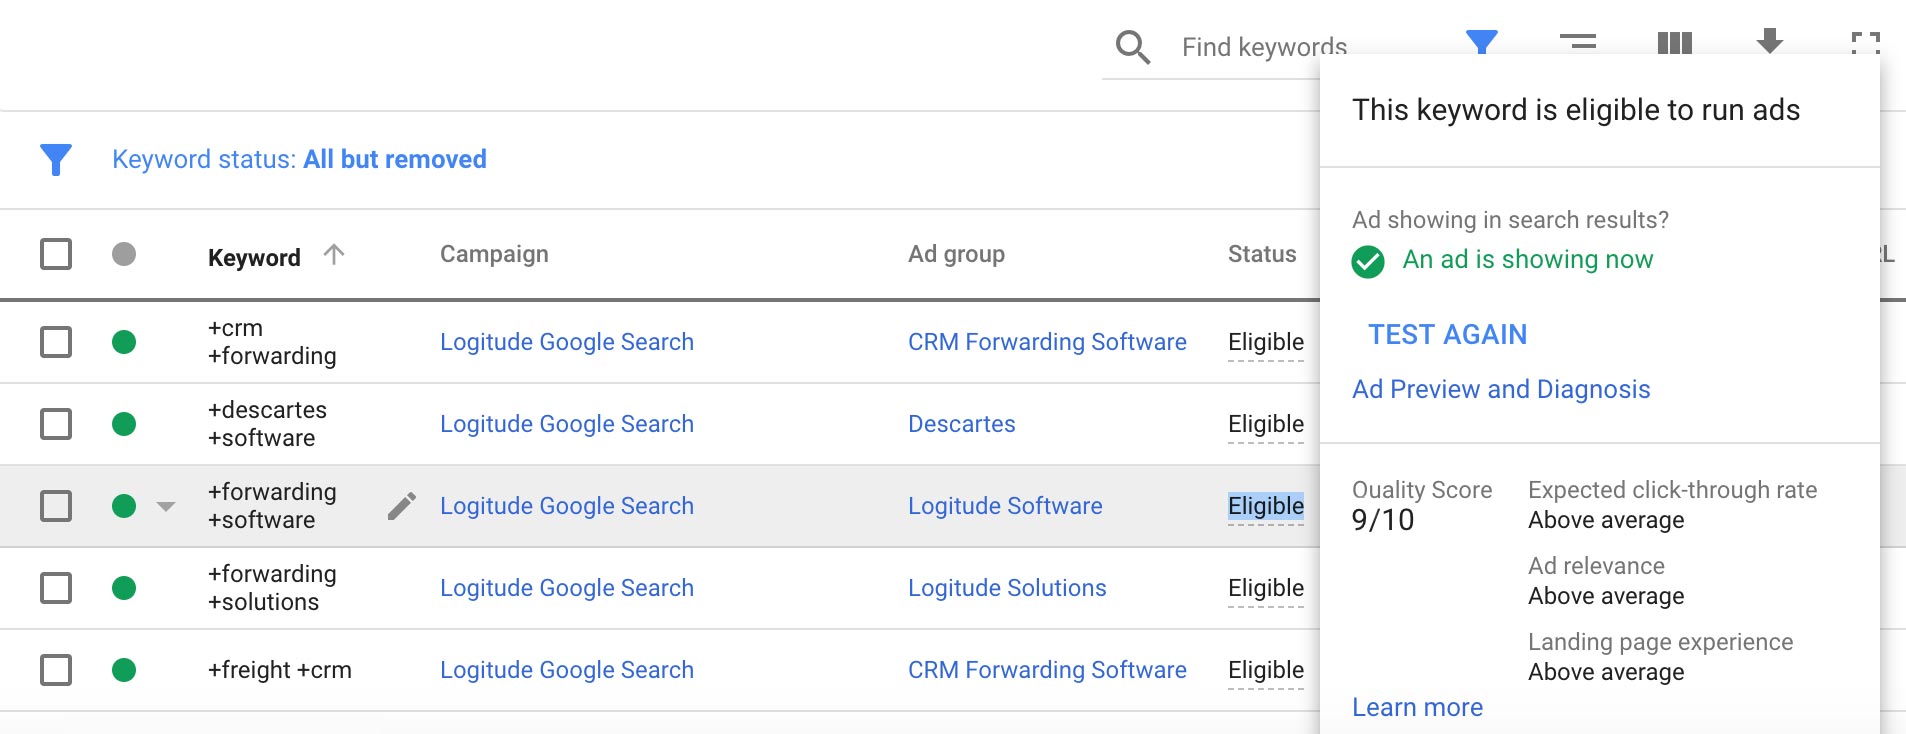This screenshot has height=734, width=1906.
Task: Click TEST AGAIN button
Action: coord(1447,334)
